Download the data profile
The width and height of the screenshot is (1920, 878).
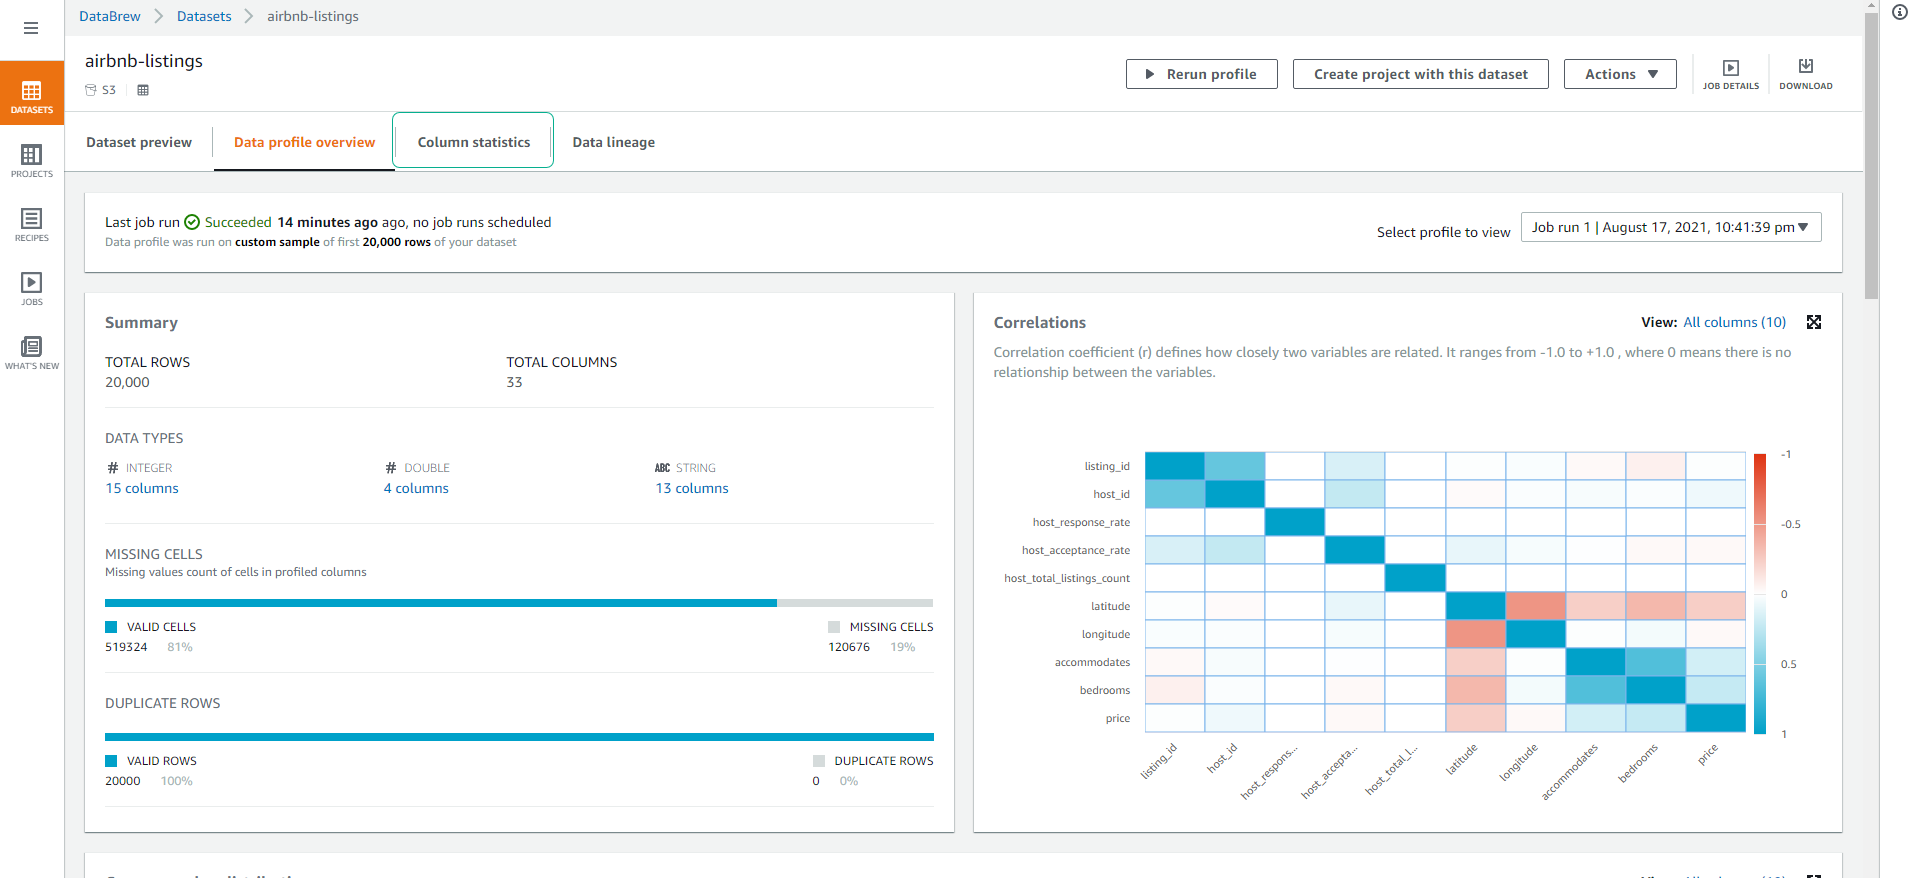(1806, 74)
